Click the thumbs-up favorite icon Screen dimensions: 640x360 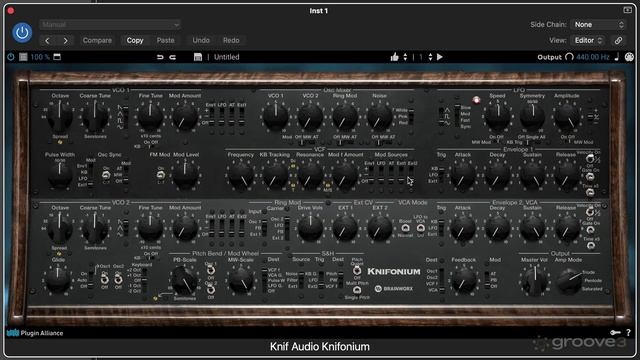point(394,57)
